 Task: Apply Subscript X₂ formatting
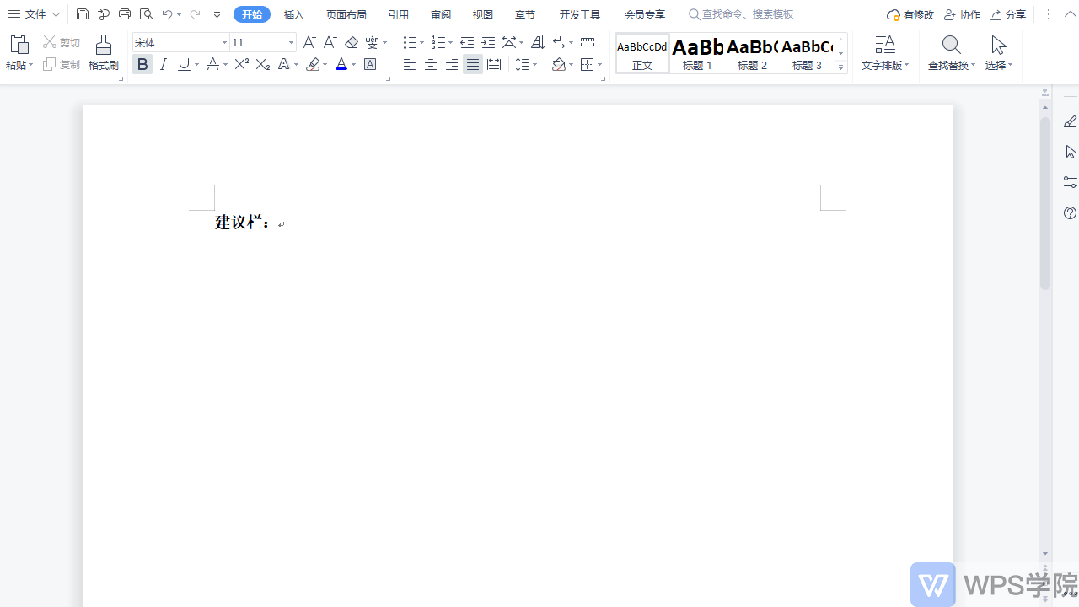tap(263, 64)
